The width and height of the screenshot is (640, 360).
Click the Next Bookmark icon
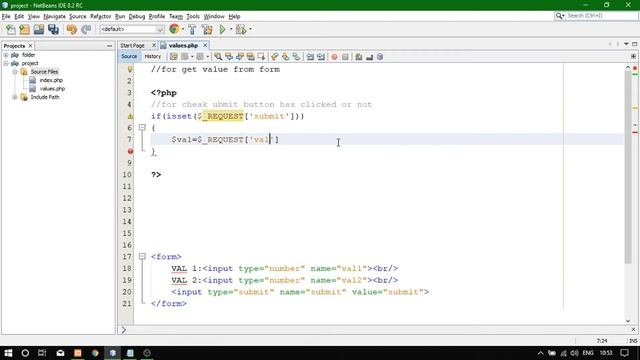point(286,57)
